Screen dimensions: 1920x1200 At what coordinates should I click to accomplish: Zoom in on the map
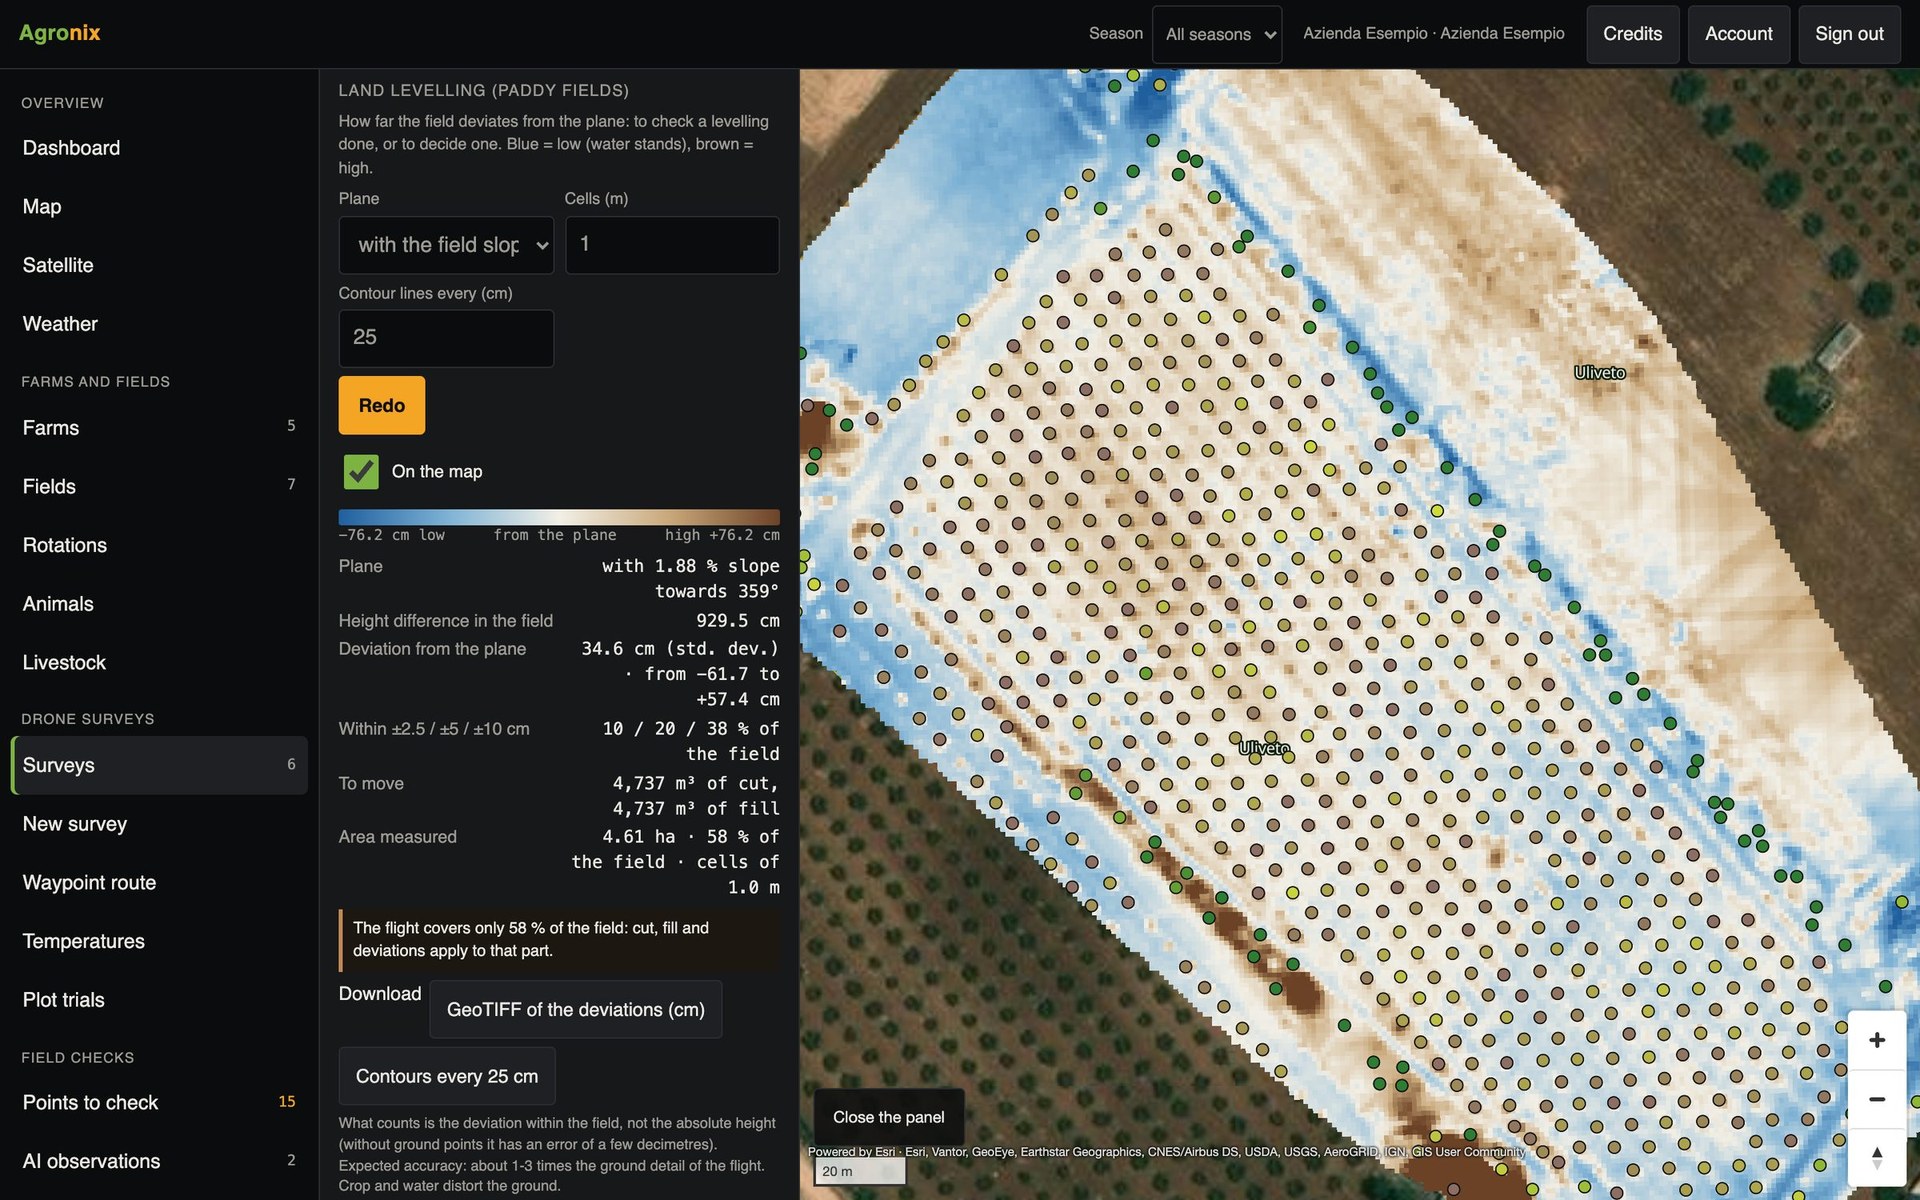pyautogui.click(x=1876, y=1040)
